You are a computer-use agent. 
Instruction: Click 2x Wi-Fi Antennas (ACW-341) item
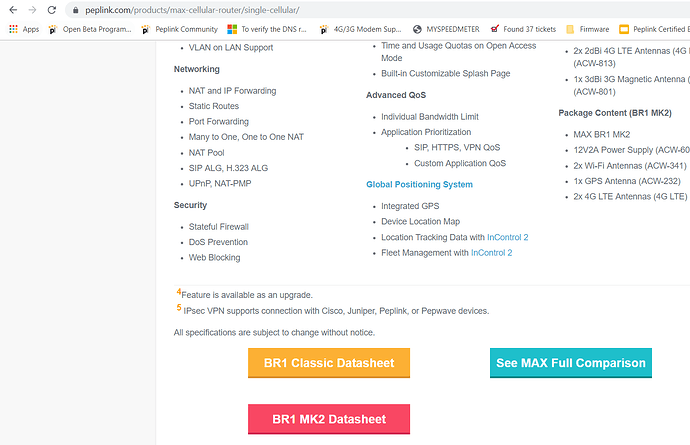point(630,166)
